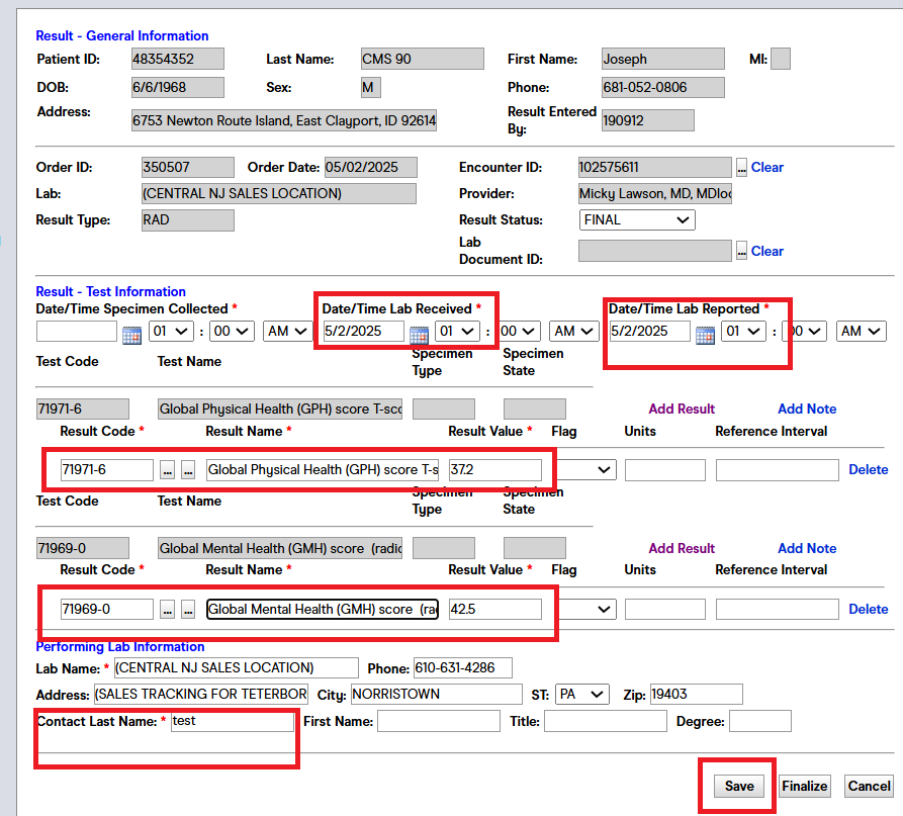Open Lab Received minutes dropdown
This screenshot has width=903, height=816.
pos(519,331)
